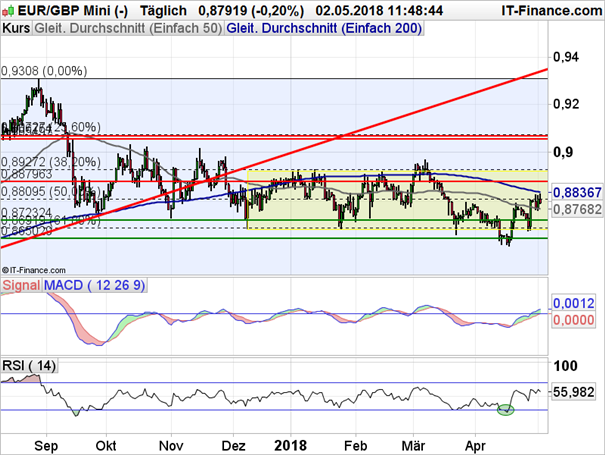This screenshot has height=455, width=605.
Task: Click the IT-Finance.com link at top right
Action: pyautogui.click(x=552, y=10)
